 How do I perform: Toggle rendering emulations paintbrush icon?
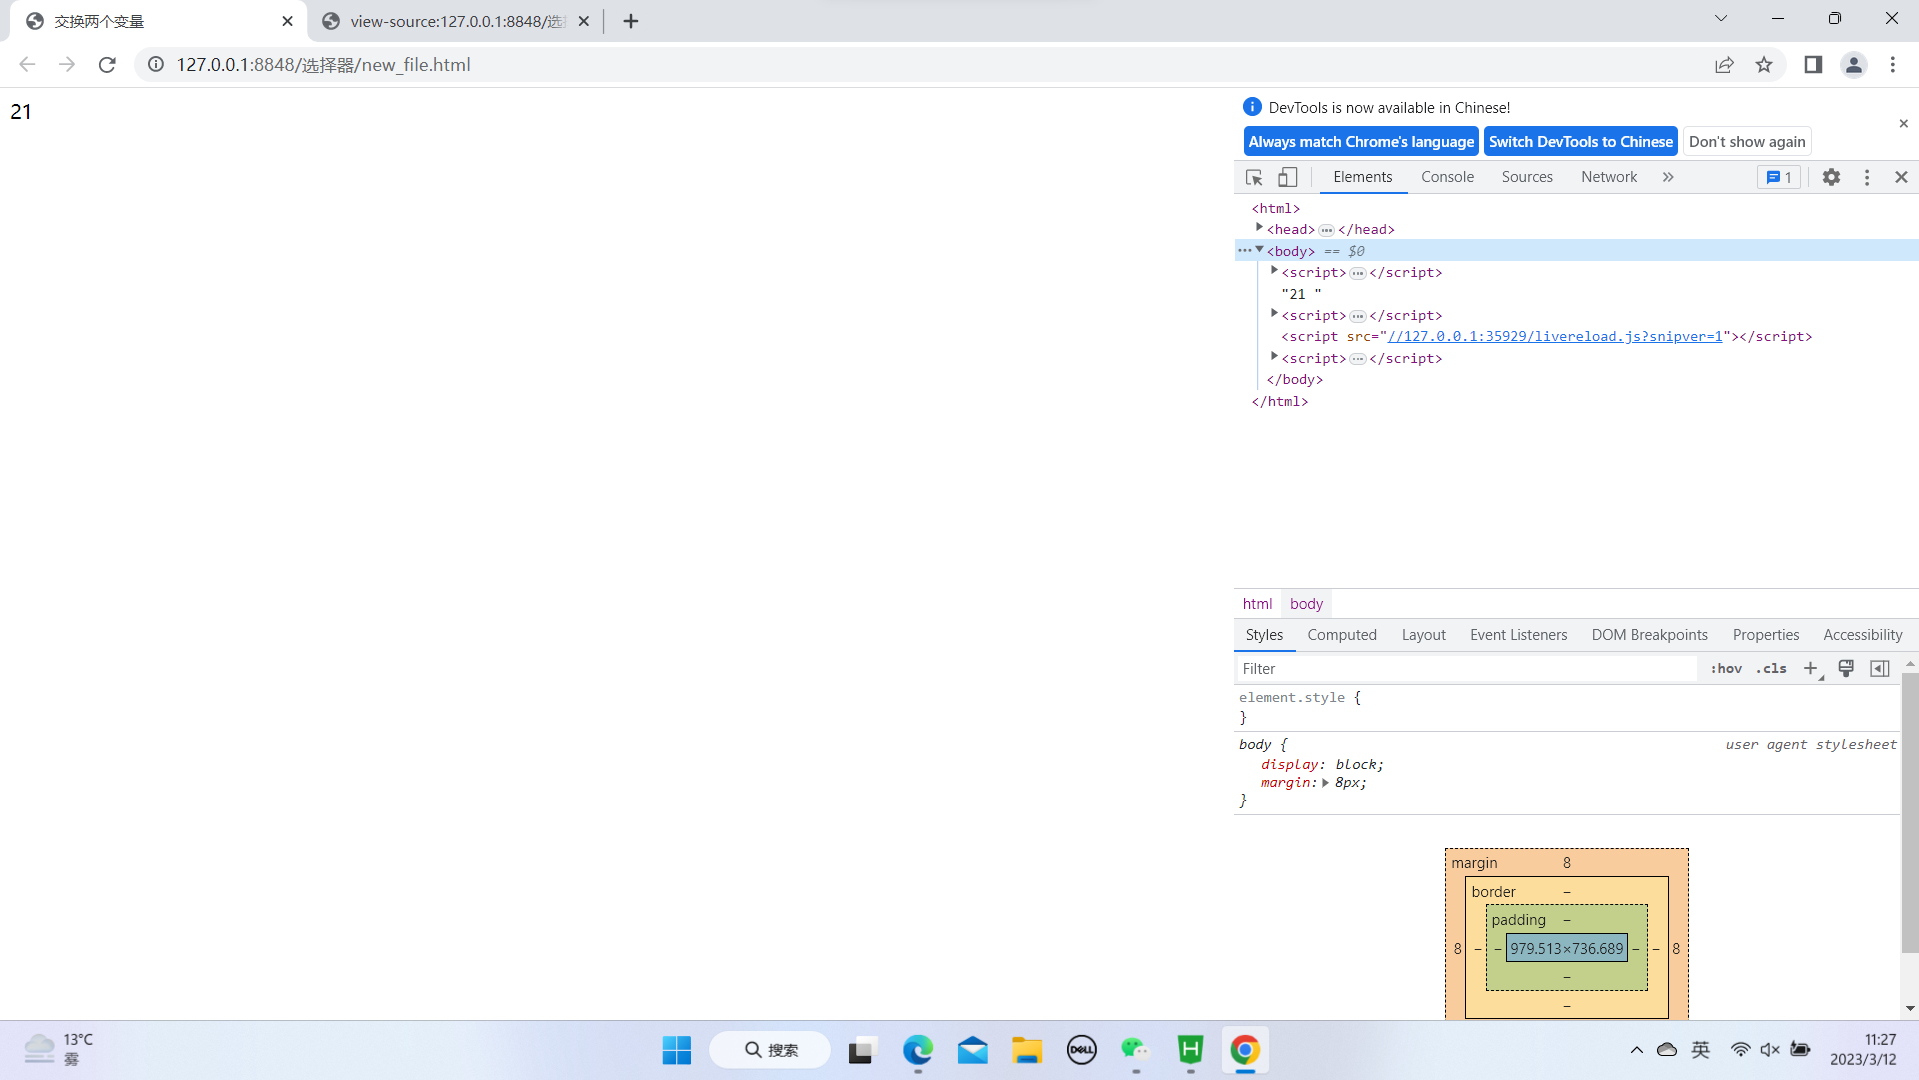pos(1846,669)
